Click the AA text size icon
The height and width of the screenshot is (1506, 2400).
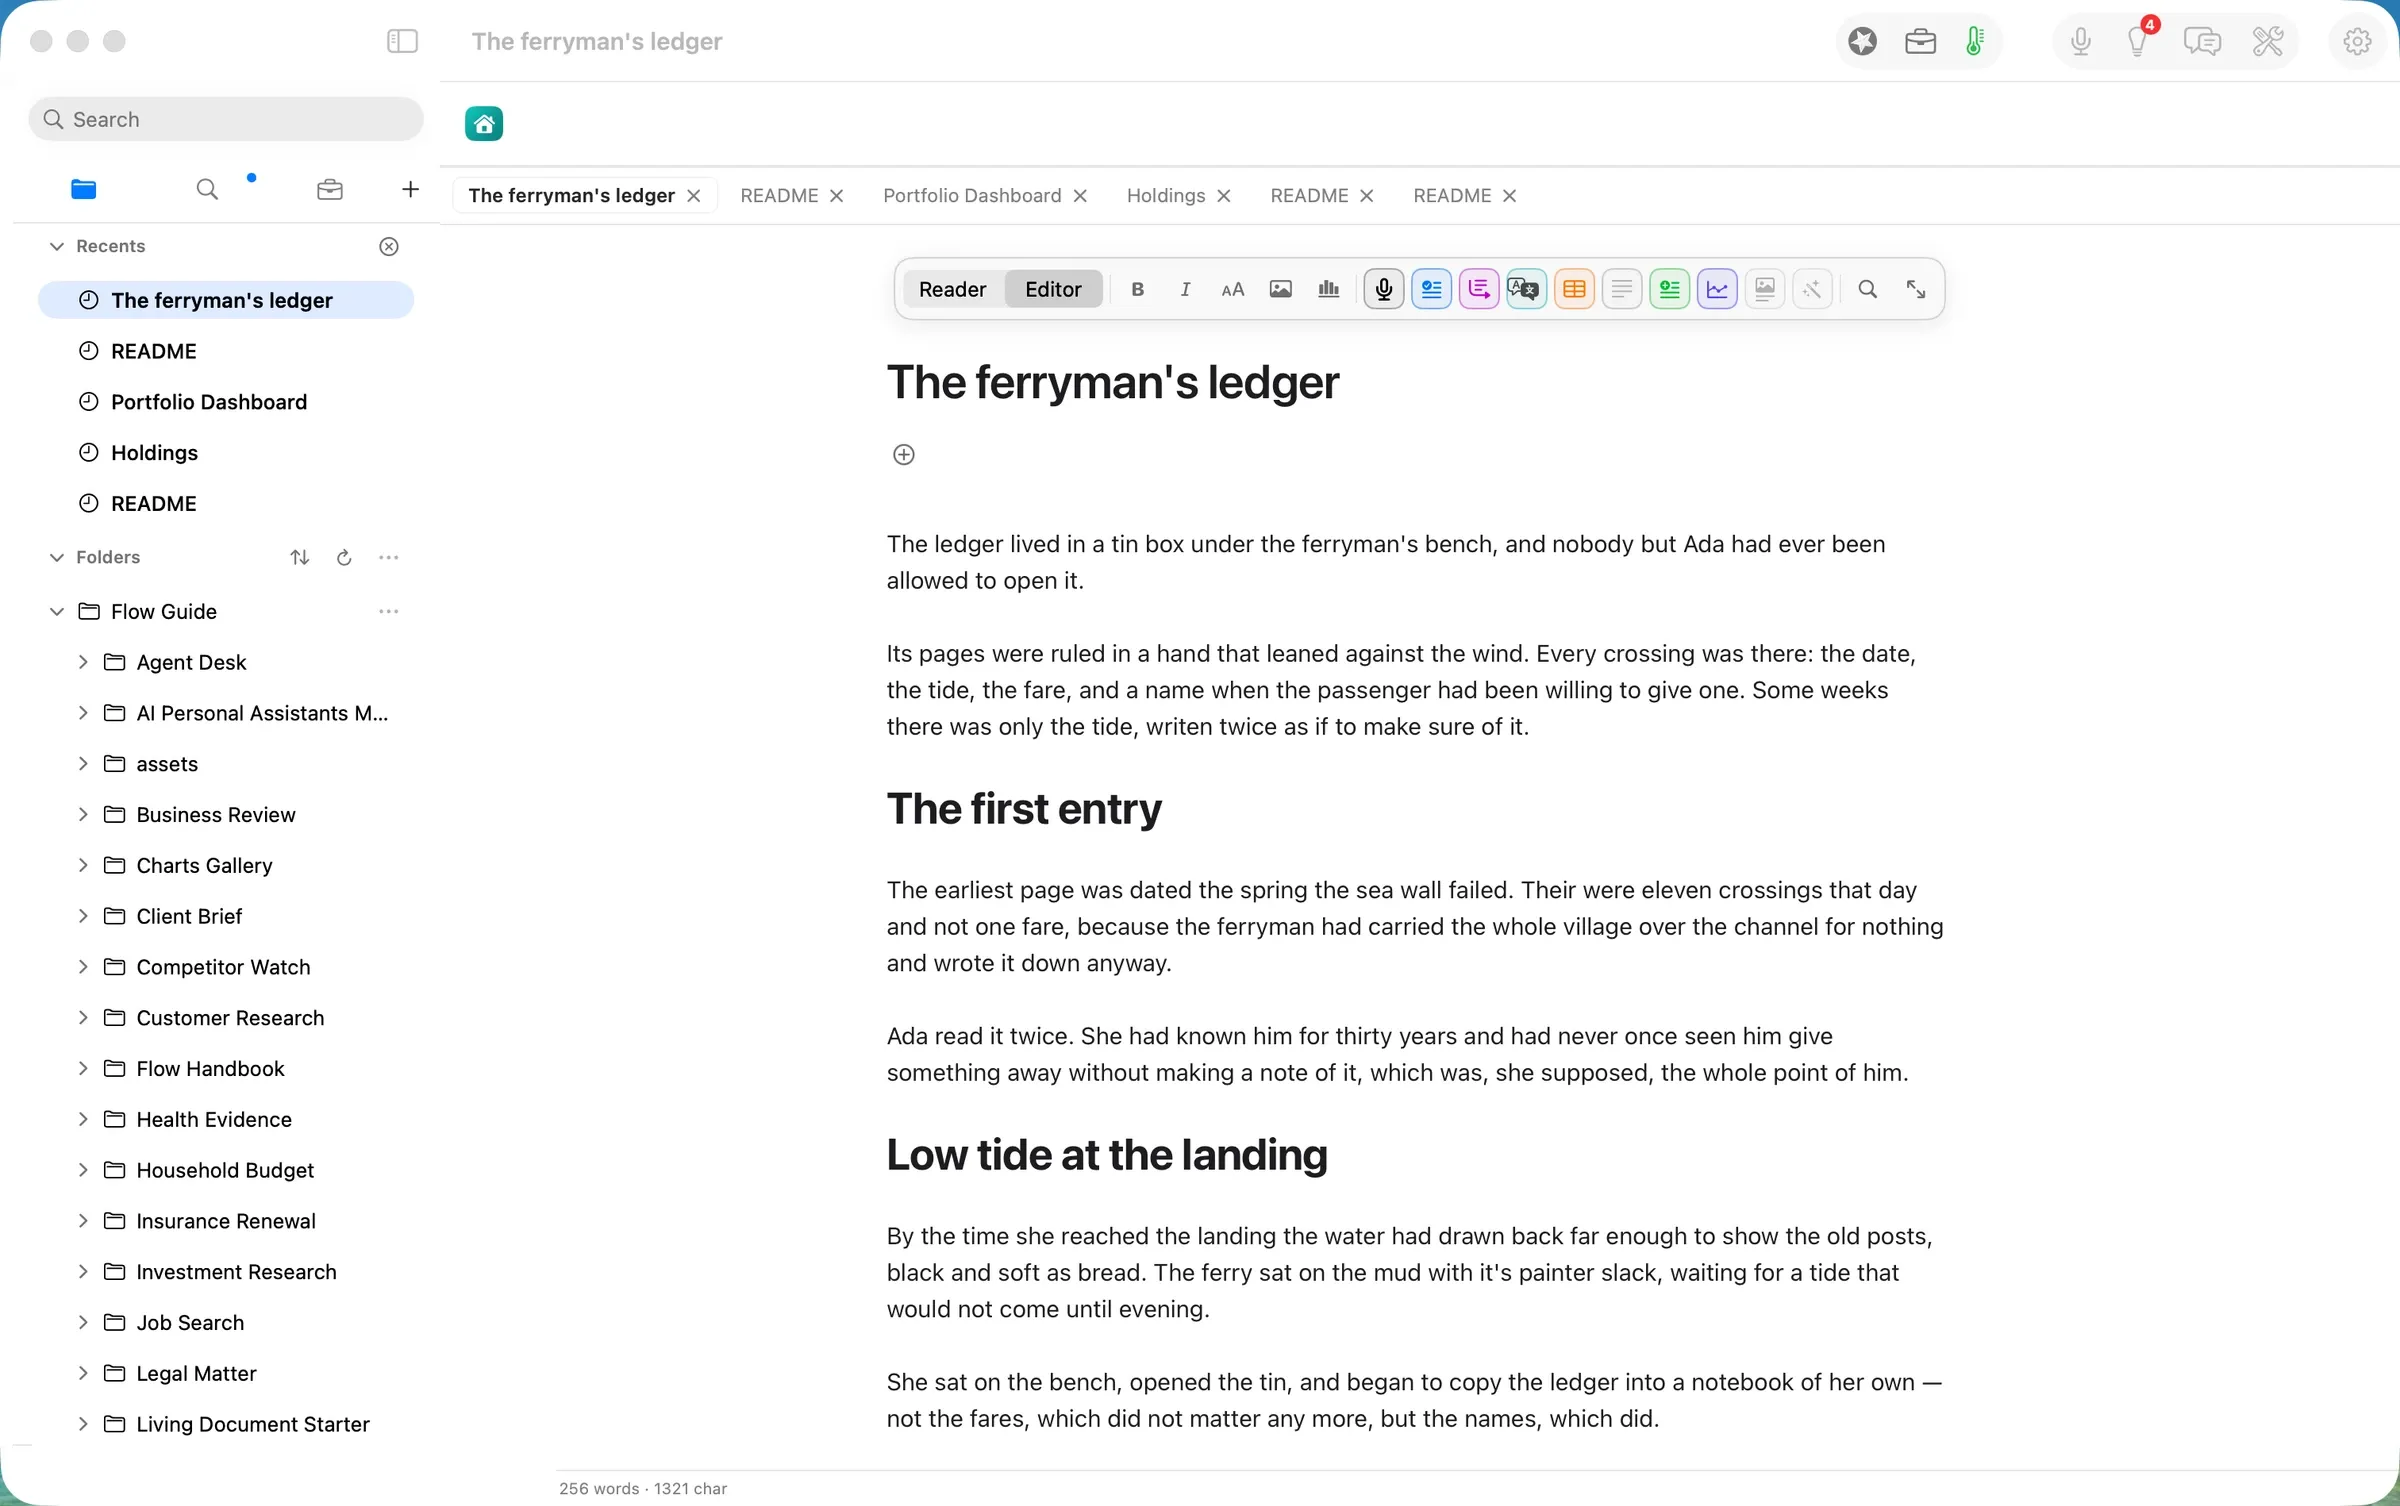click(1233, 289)
